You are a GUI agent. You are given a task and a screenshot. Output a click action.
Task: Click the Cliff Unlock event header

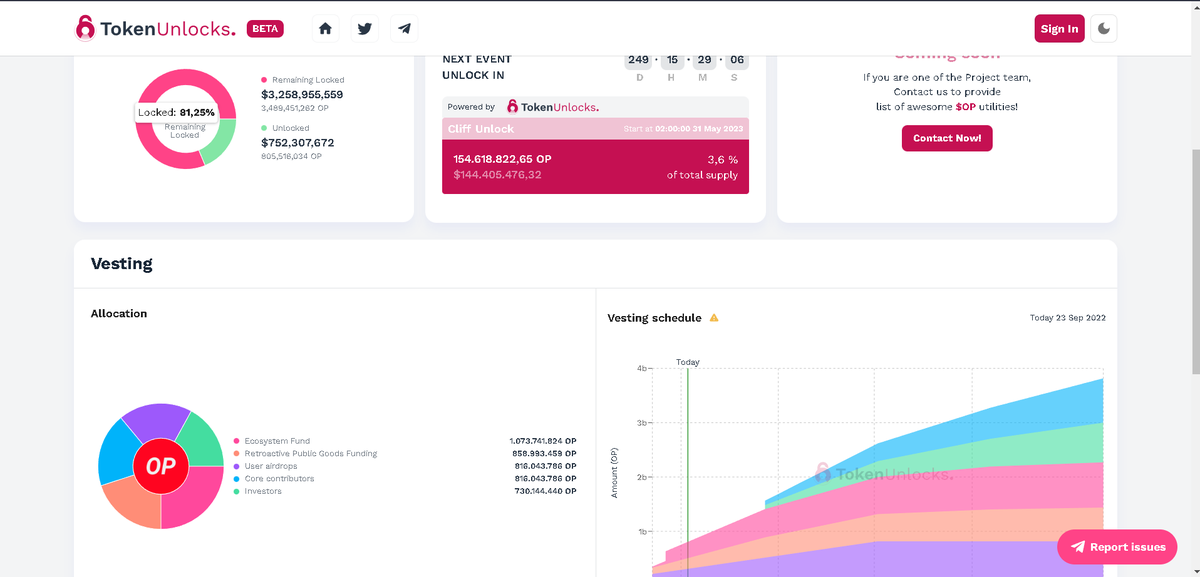pos(595,129)
